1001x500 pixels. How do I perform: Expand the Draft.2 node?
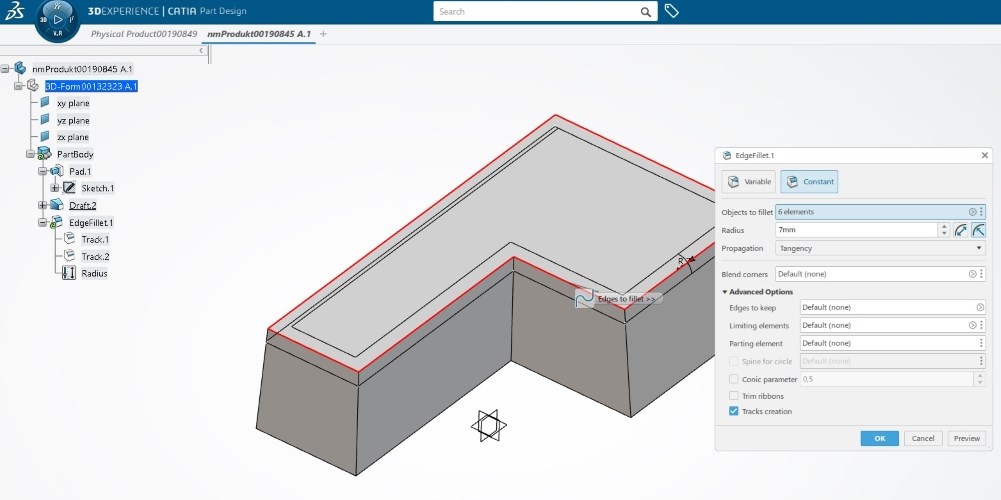pyautogui.click(x=42, y=205)
